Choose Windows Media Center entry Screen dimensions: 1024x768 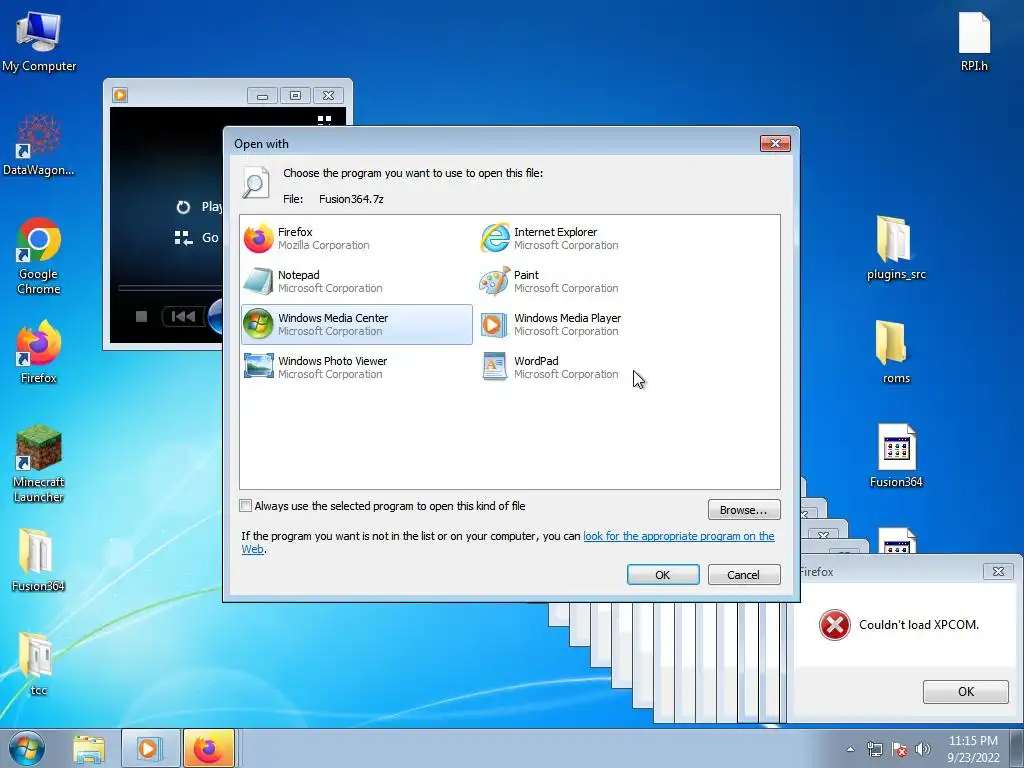(357, 324)
